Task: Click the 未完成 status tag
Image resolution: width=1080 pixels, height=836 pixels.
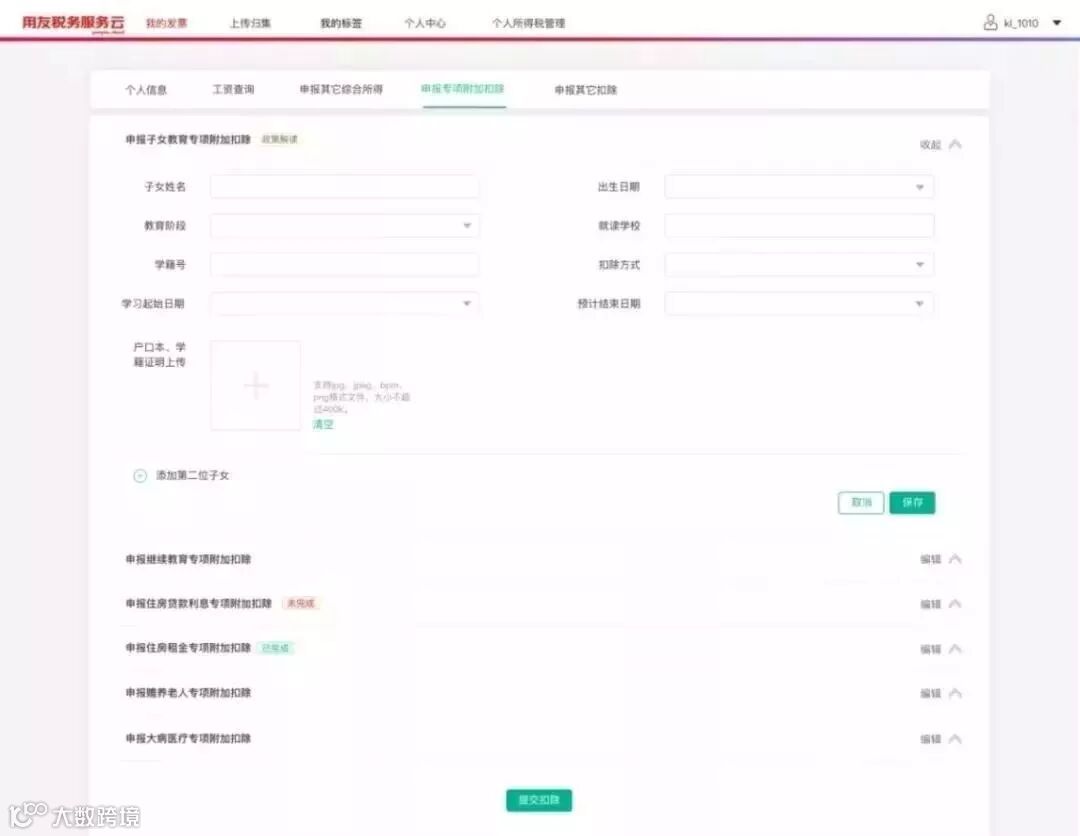Action: coord(301,603)
